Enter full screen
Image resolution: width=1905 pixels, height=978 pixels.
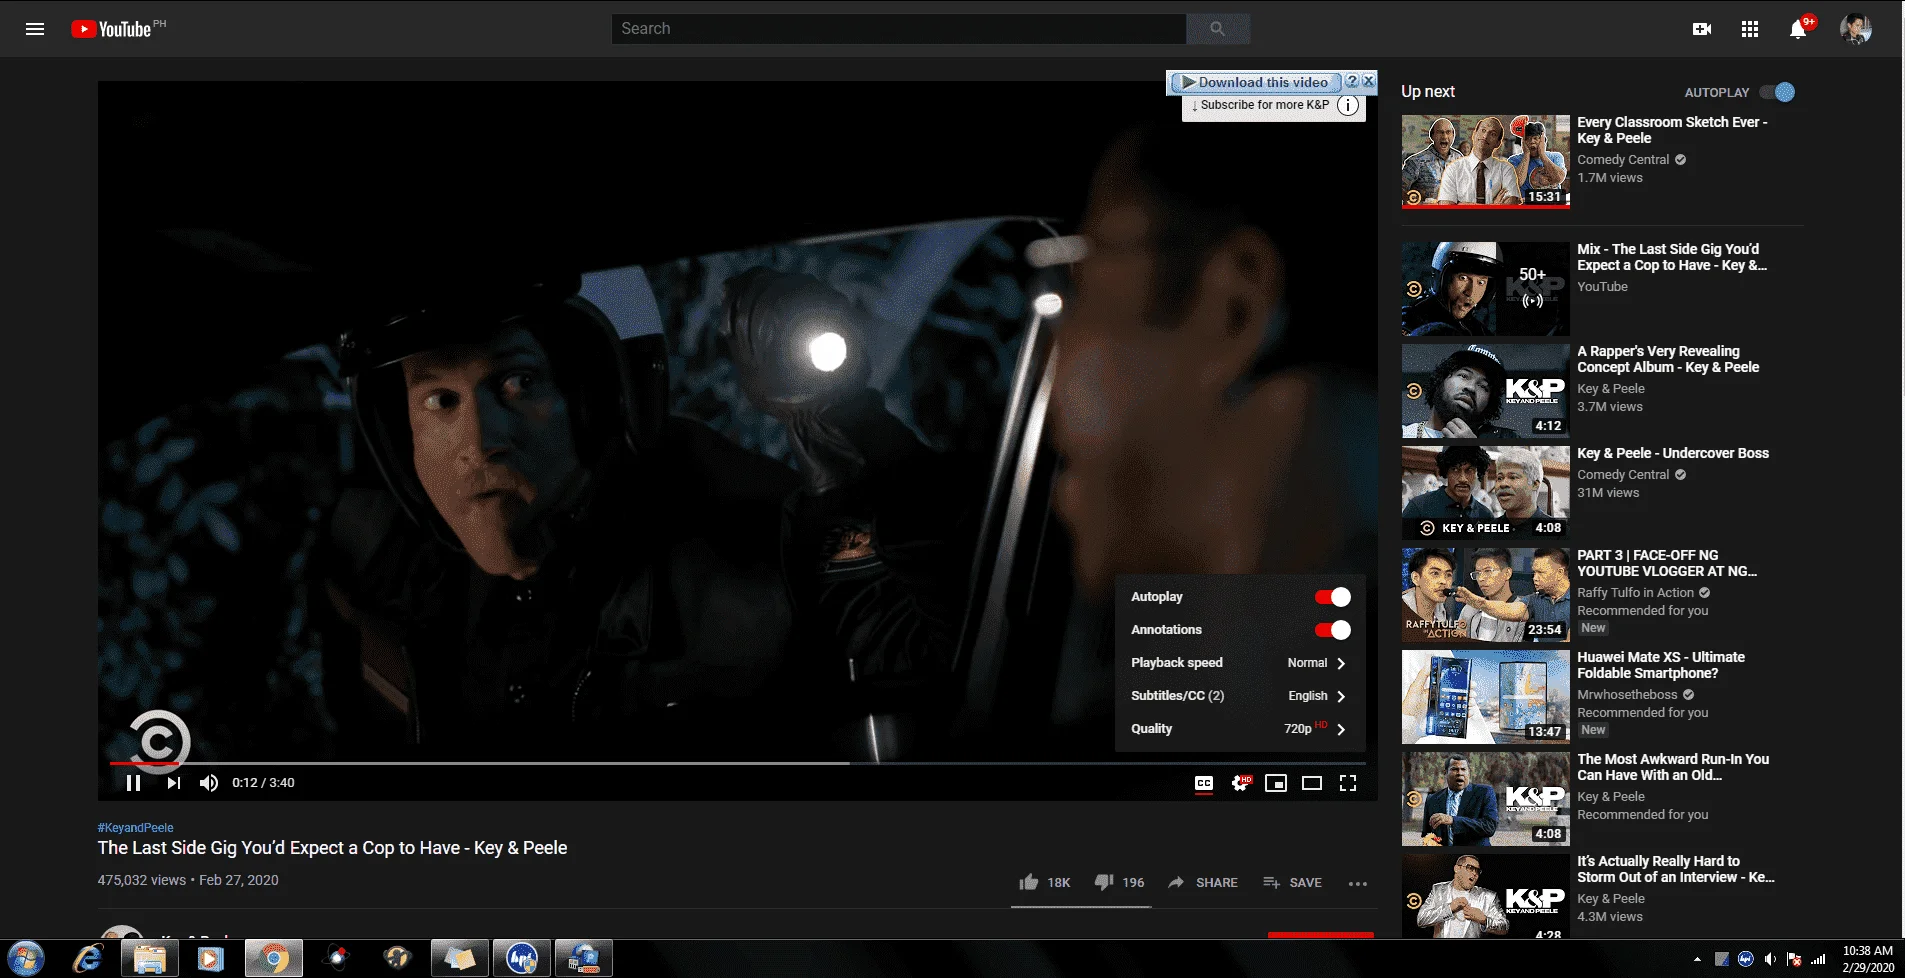tap(1348, 783)
